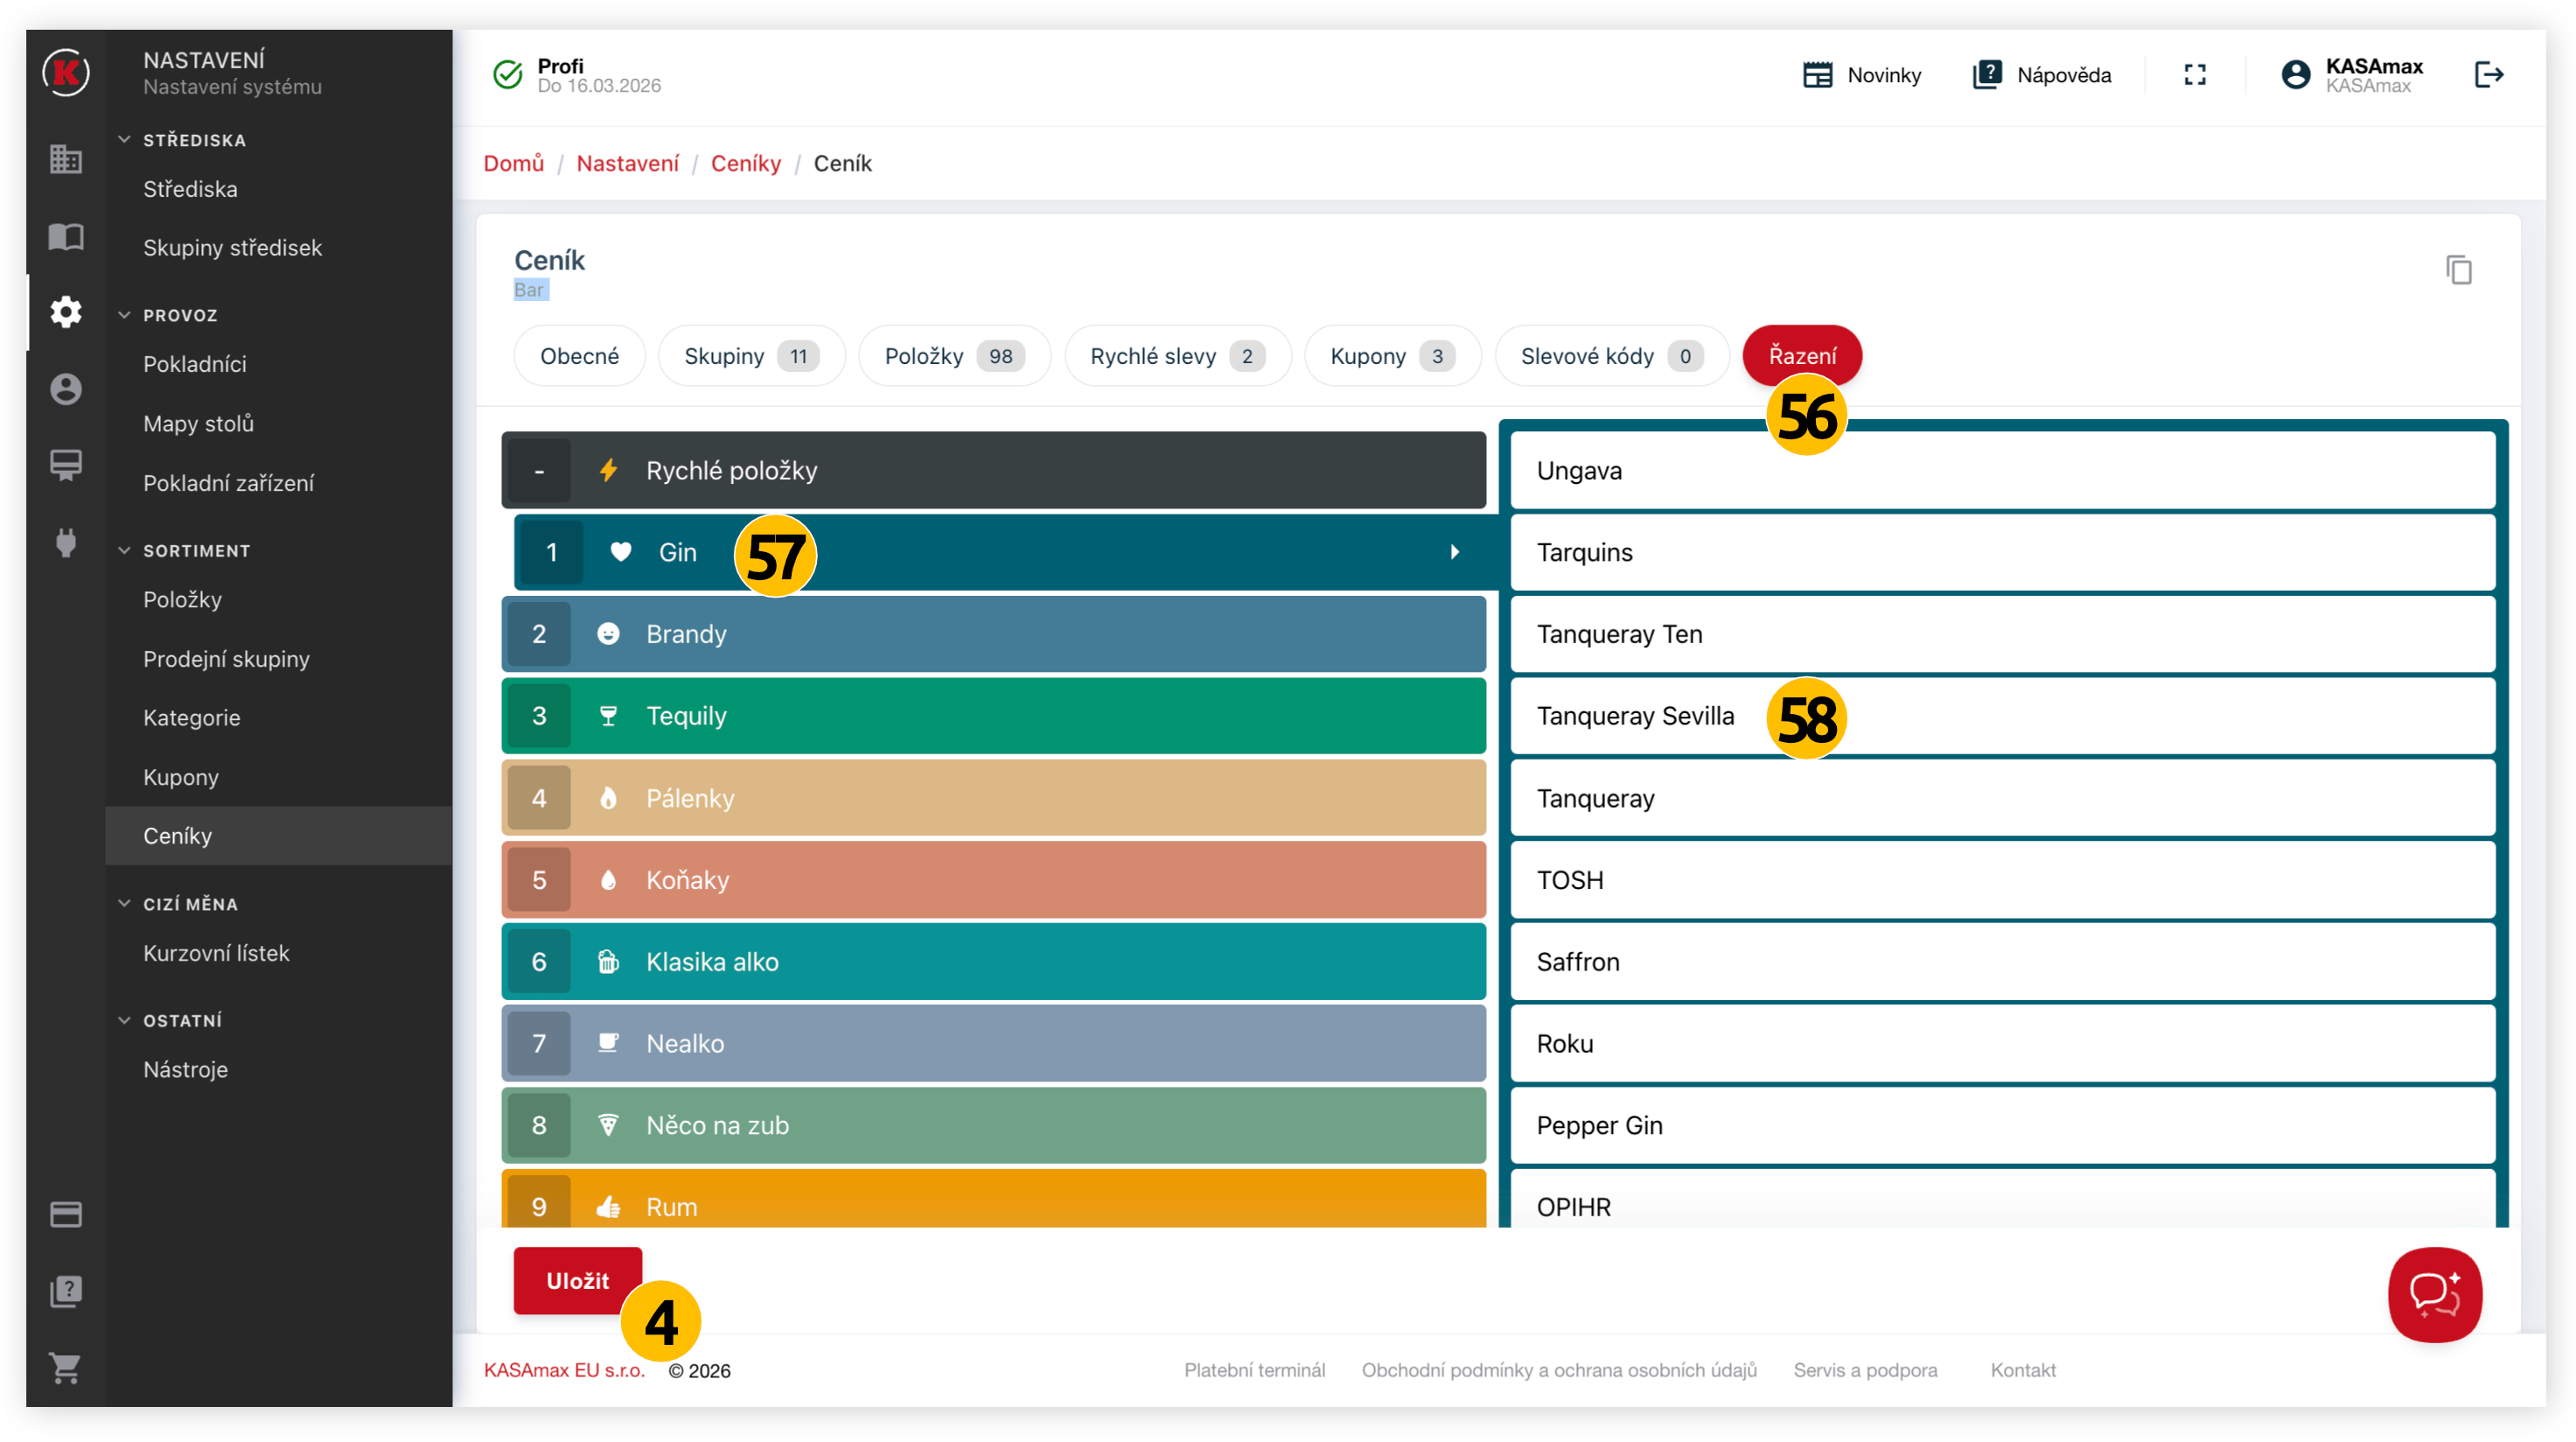Go to Ceníky breadcrumb link
2576x1442 pixels.
coord(745,163)
